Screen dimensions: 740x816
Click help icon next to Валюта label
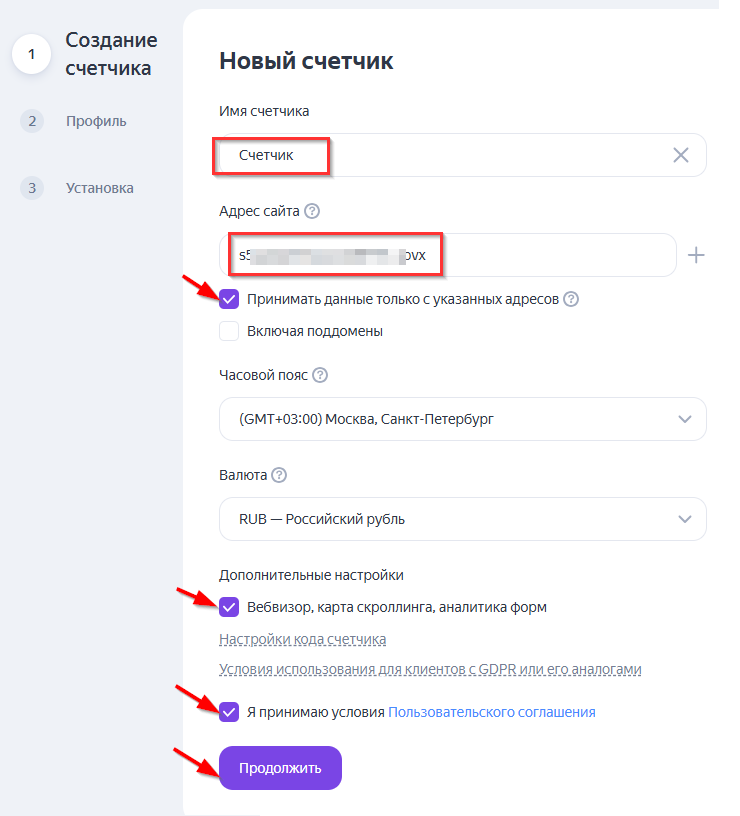(279, 475)
